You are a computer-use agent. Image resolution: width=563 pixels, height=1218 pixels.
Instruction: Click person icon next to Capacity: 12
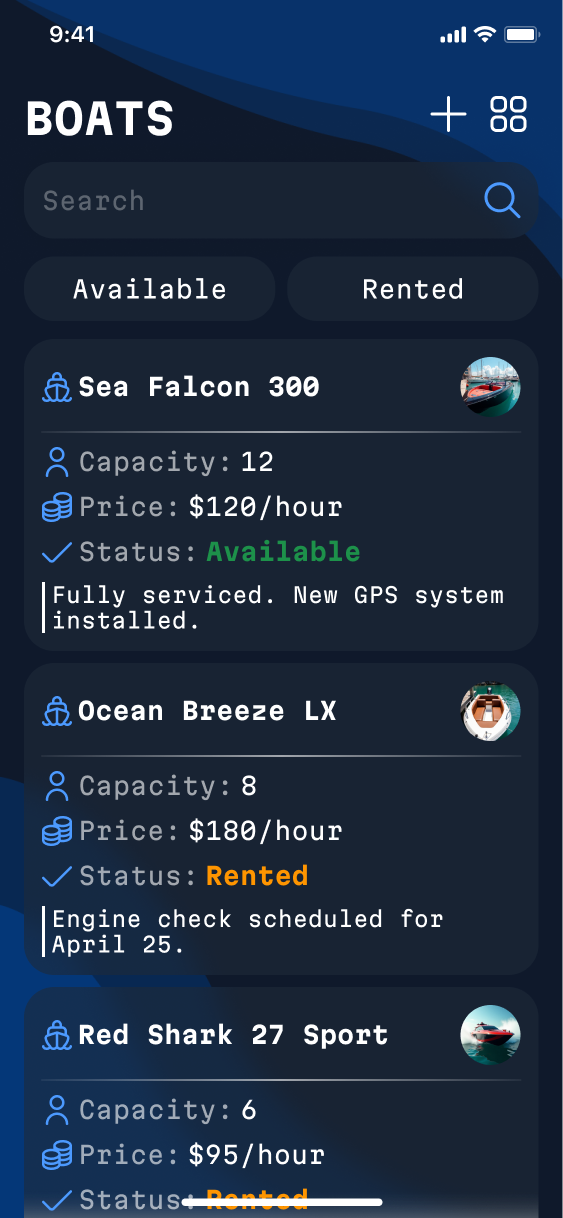57,462
